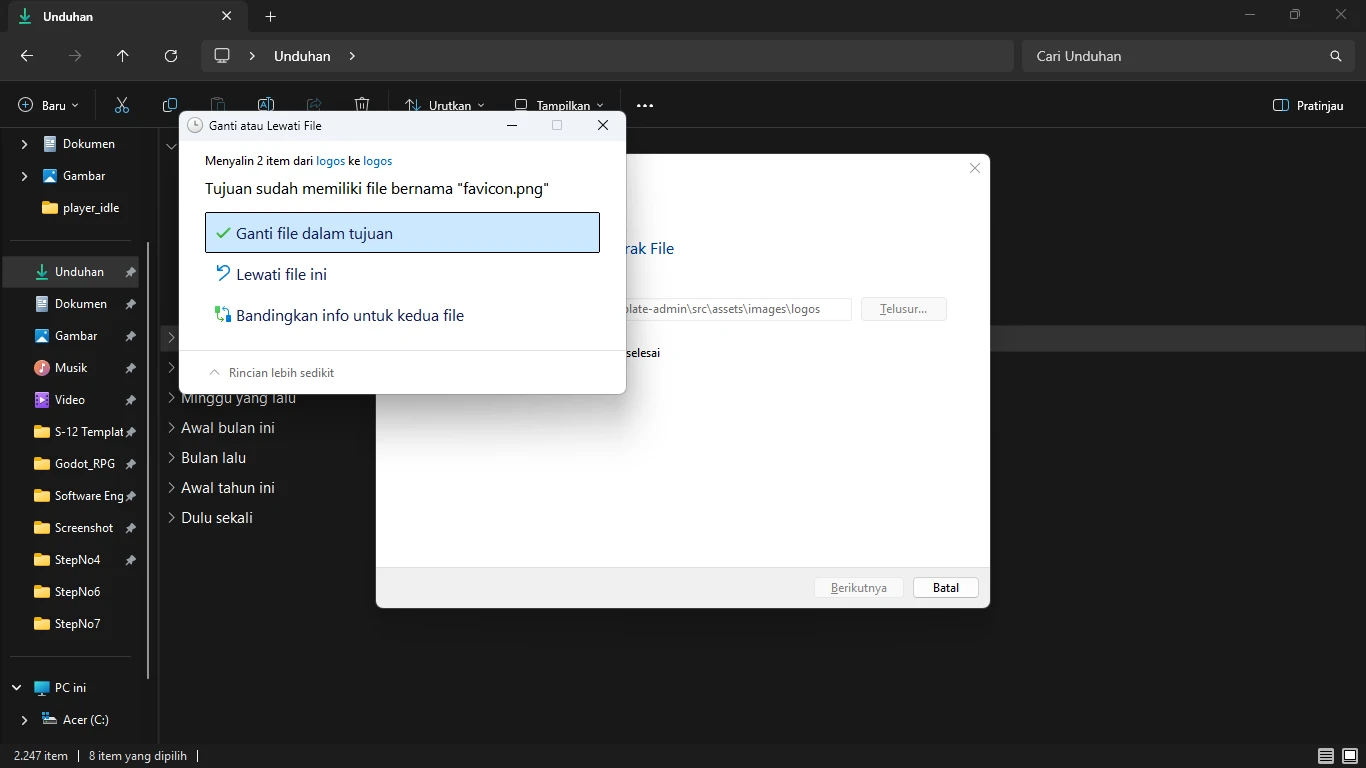Expand Acer (C:) drive in tree
Image resolution: width=1366 pixels, height=768 pixels.
[24, 720]
